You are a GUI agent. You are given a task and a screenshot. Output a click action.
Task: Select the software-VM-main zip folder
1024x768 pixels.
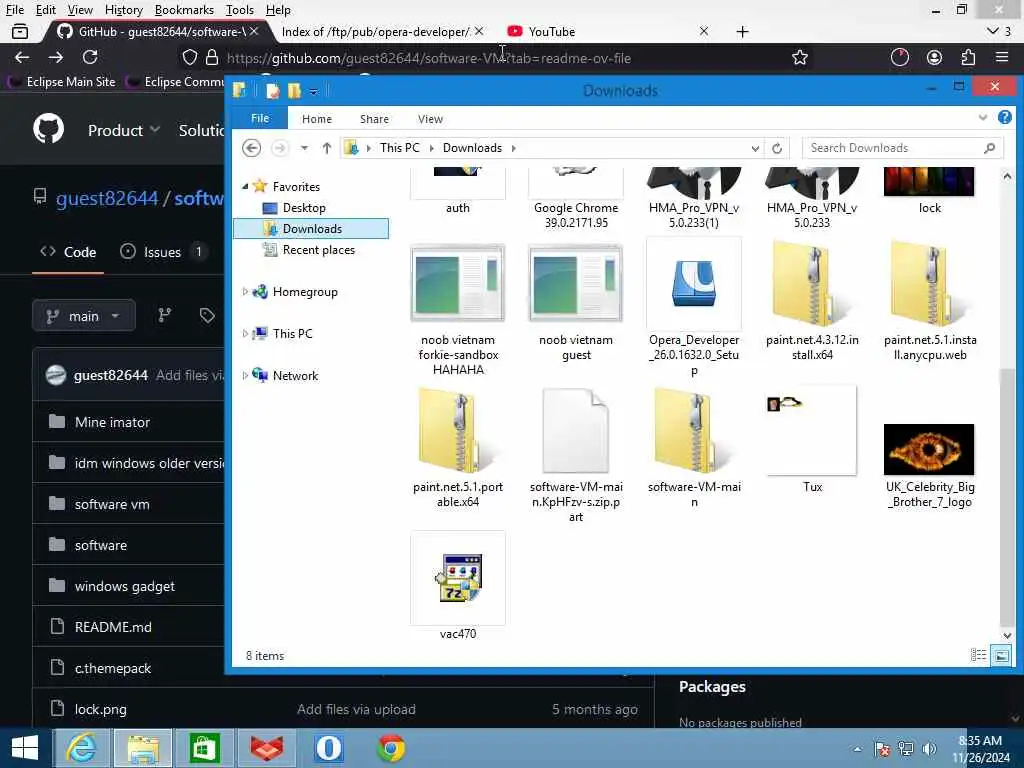click(694, 448)
